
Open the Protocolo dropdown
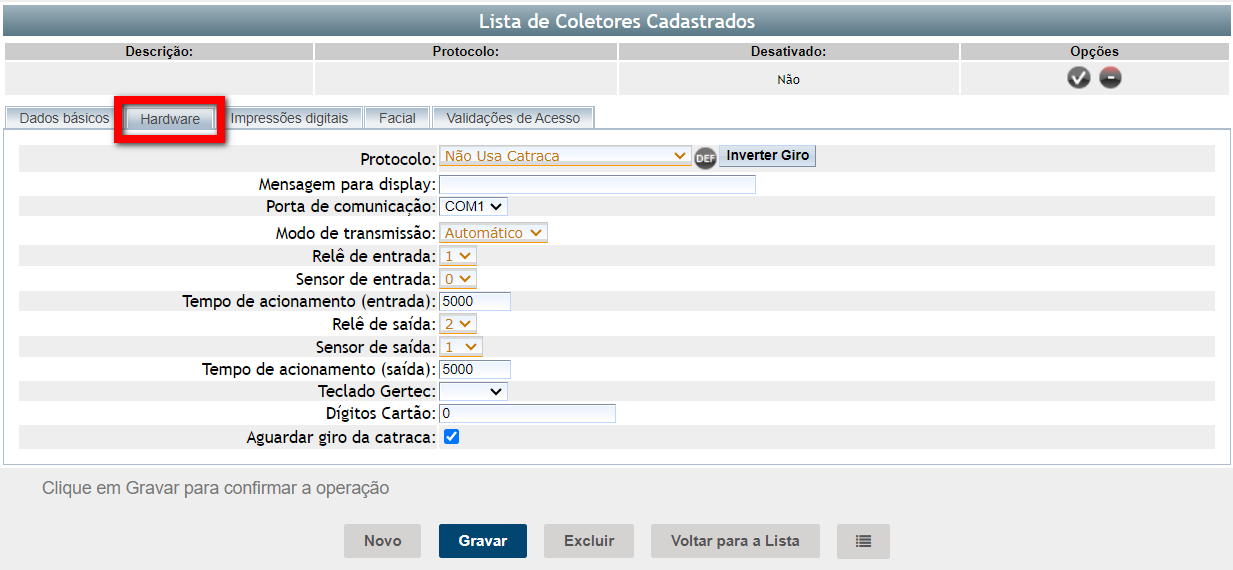click(x=565, y=156)
